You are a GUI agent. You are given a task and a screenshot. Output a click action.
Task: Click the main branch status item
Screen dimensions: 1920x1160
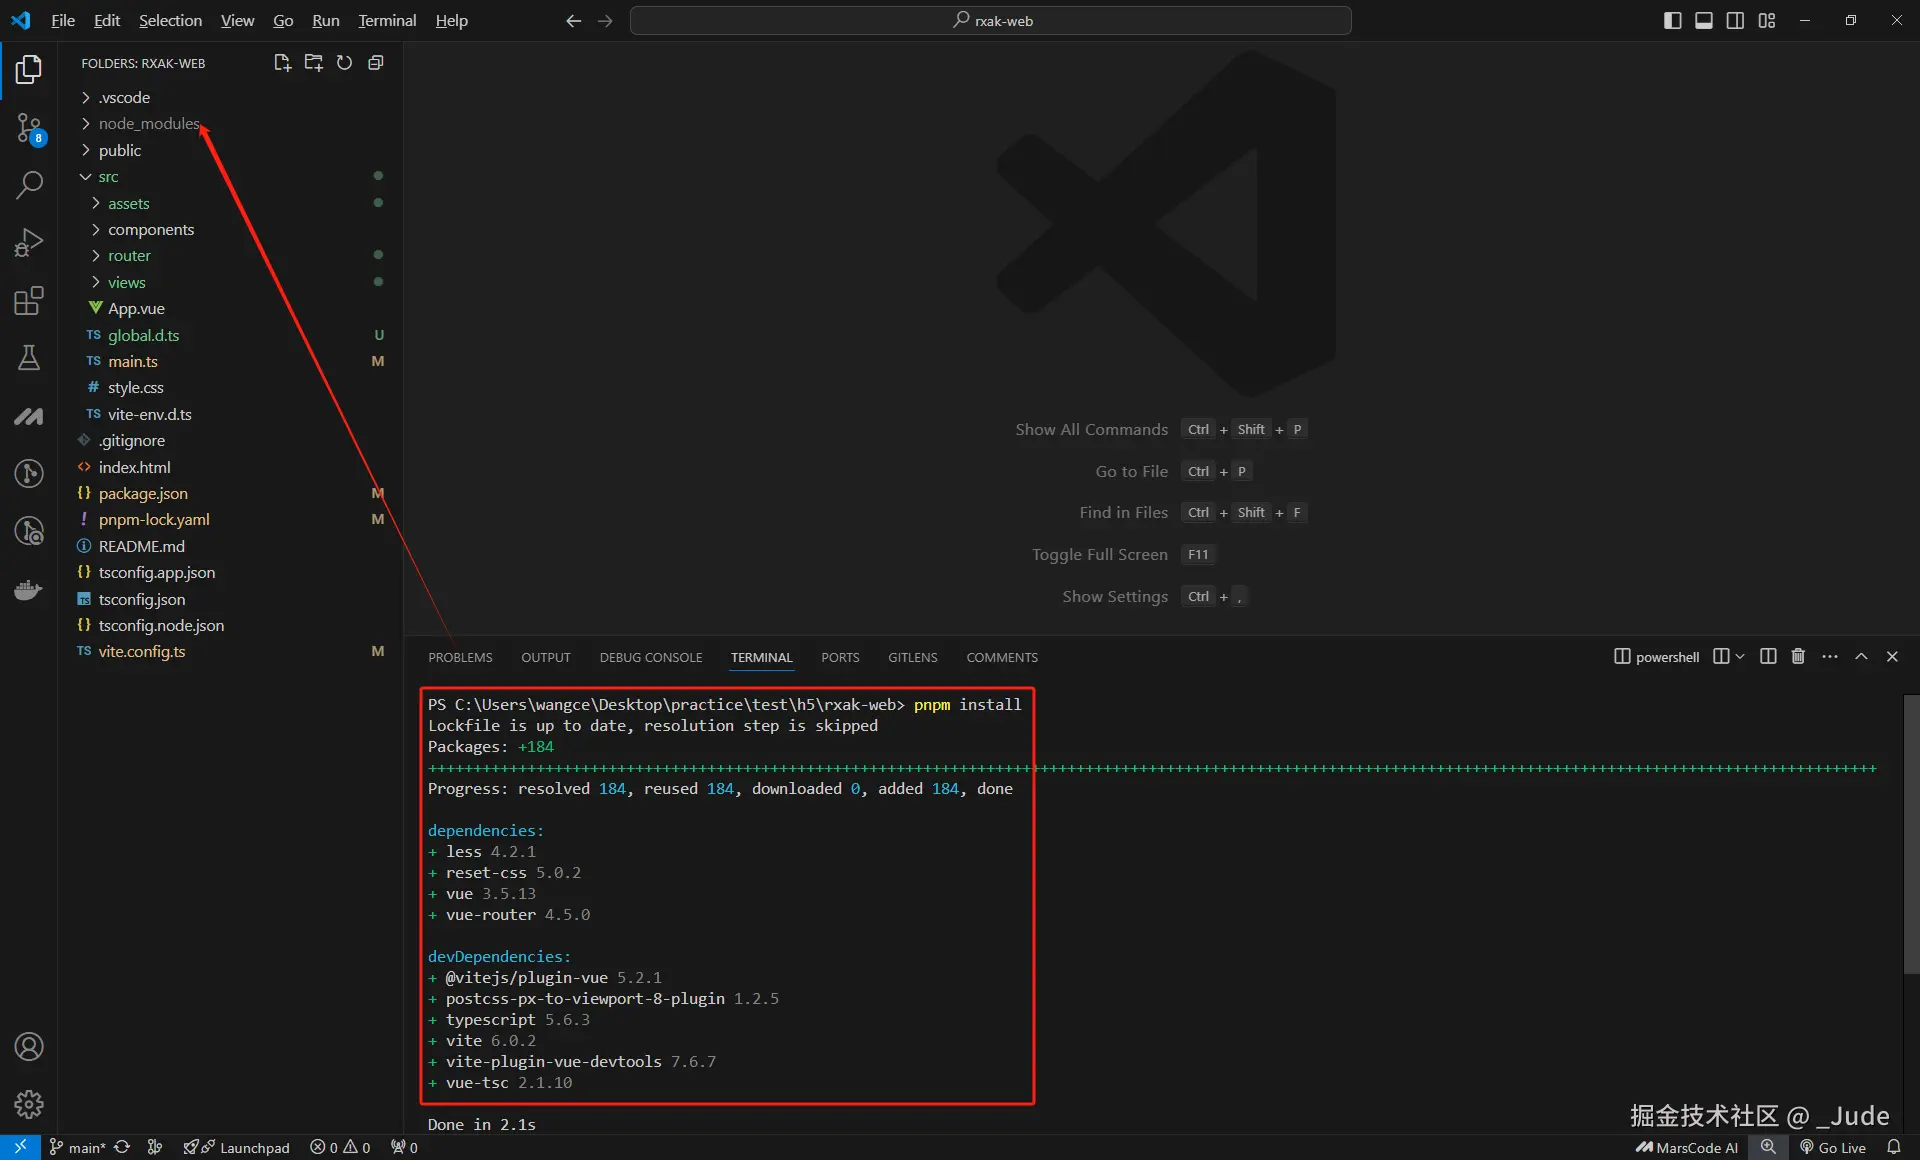tap(78, 1147)
